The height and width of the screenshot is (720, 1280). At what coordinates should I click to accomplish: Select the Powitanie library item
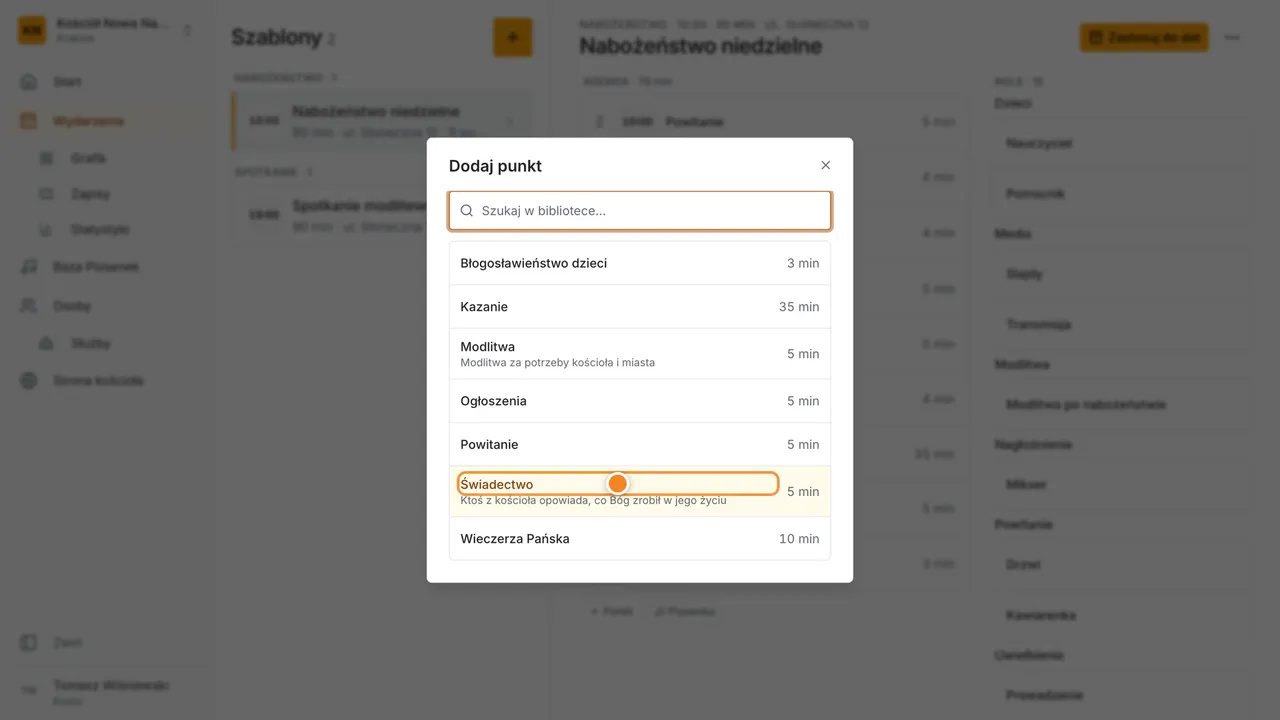[640, 444]
